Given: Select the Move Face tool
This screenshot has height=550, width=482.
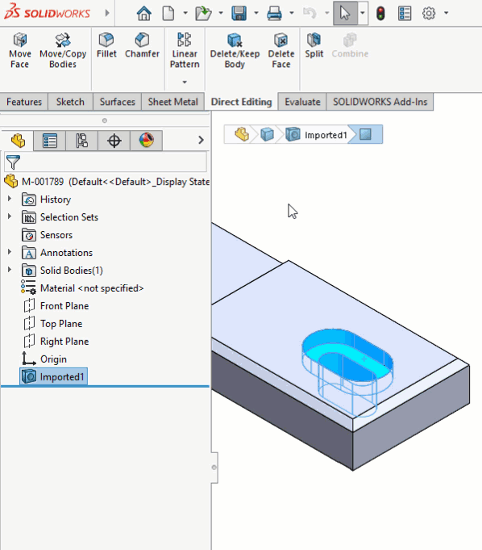Looking at the screenshot, I should (x=20, y=51).
